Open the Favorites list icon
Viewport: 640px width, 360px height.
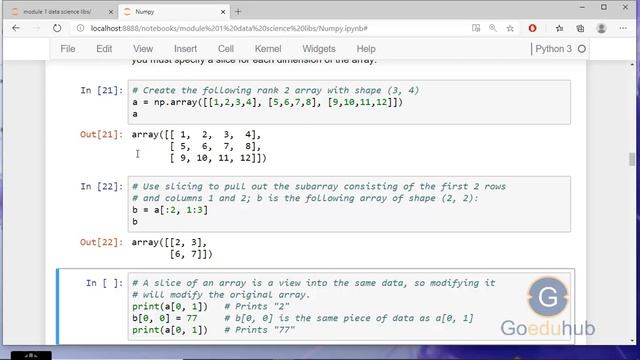(x=560, y=28)
